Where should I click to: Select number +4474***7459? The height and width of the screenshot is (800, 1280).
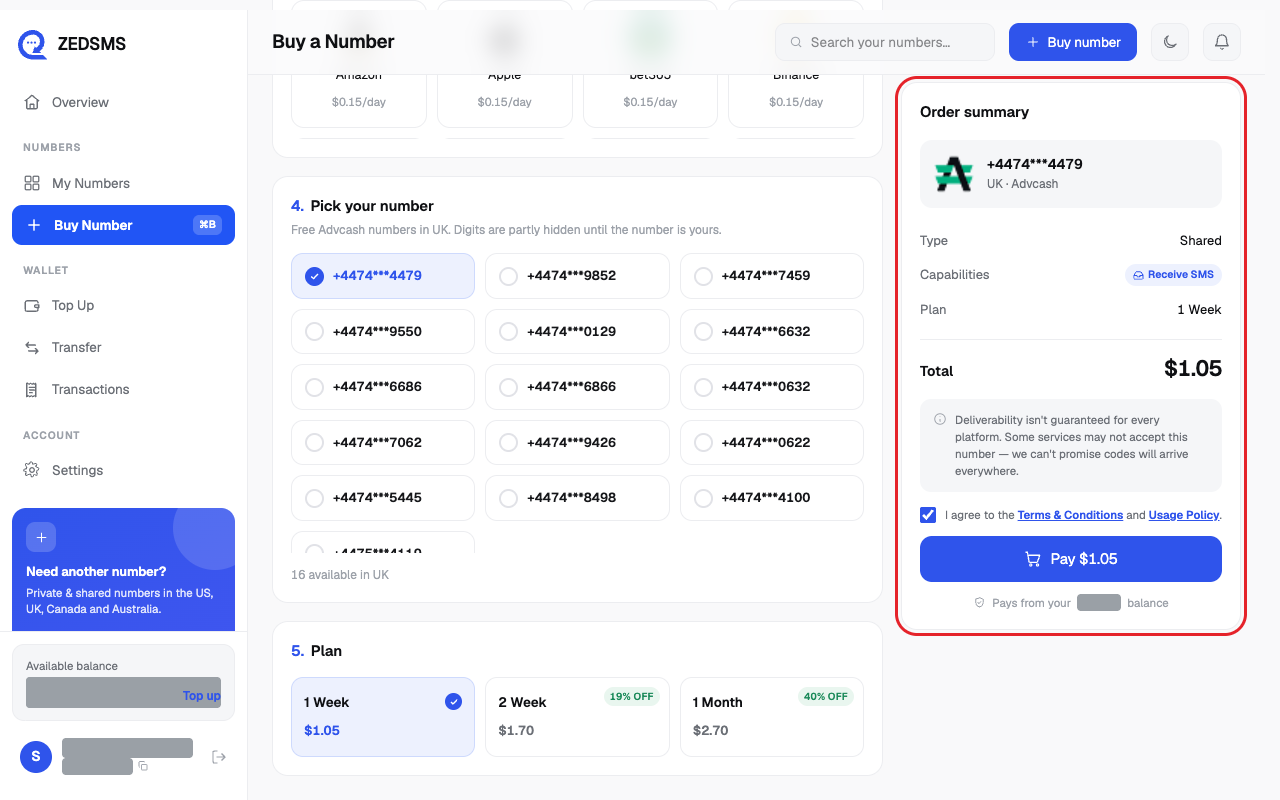[771, 275]
